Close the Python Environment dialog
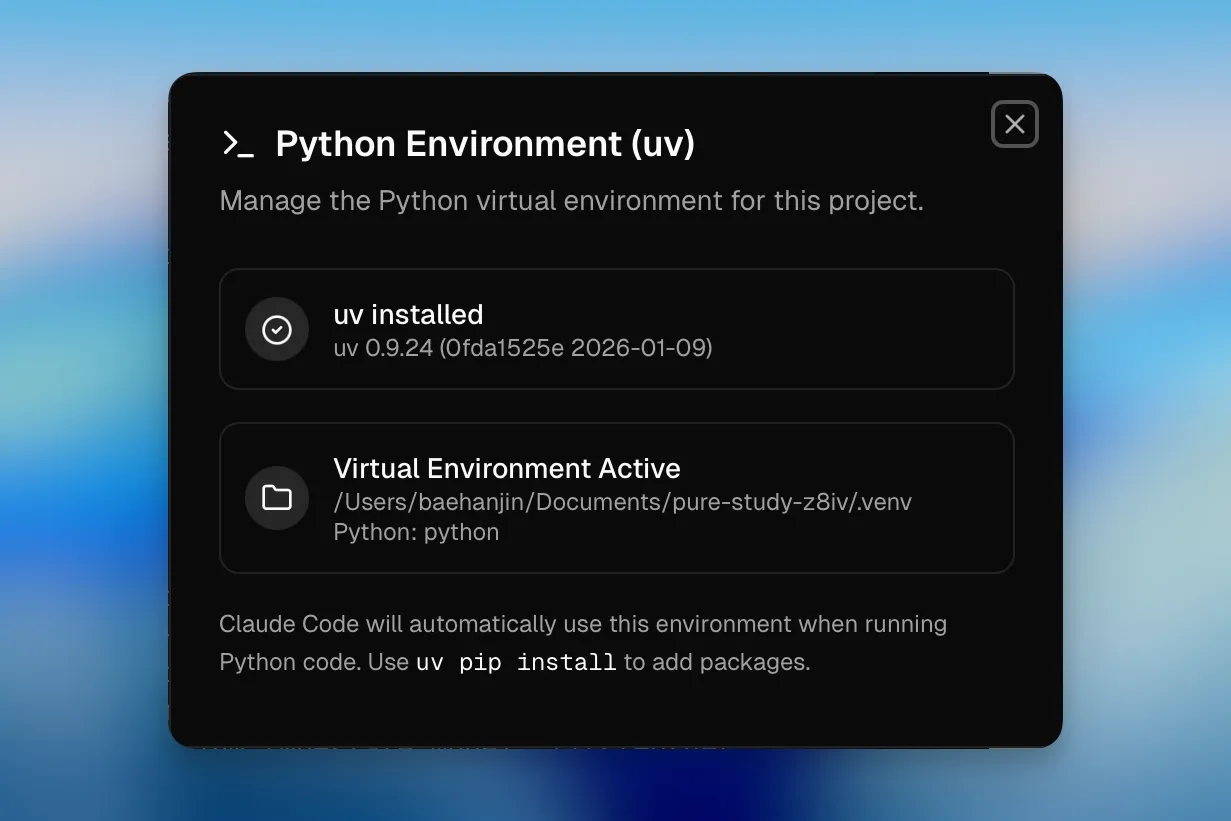1231x821 pixels. point(1014,124)
